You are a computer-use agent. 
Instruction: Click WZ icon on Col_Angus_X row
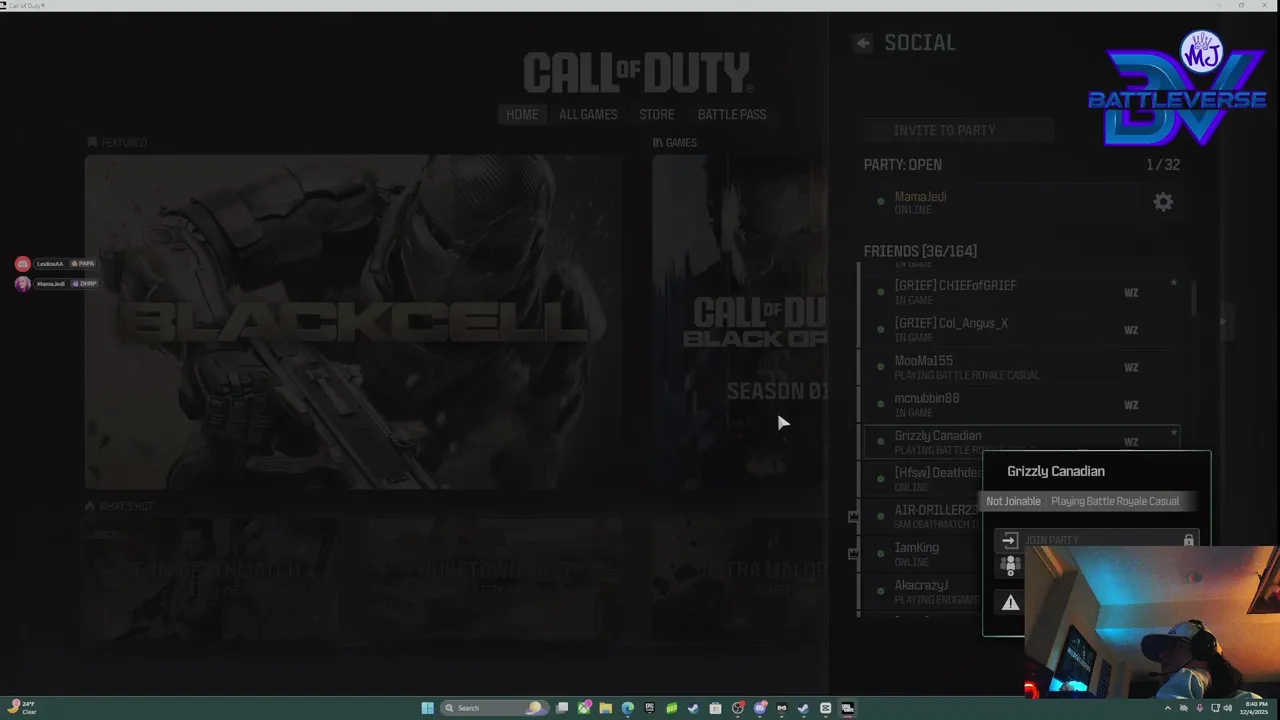1131,330
